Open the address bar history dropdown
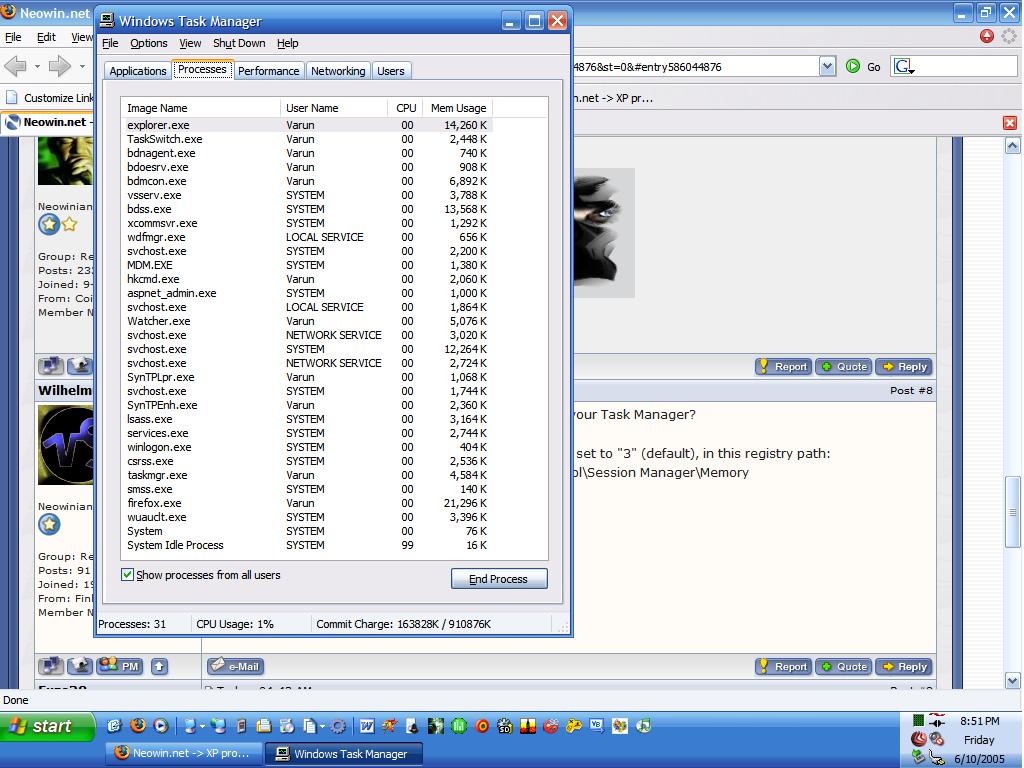 (827, 65)
